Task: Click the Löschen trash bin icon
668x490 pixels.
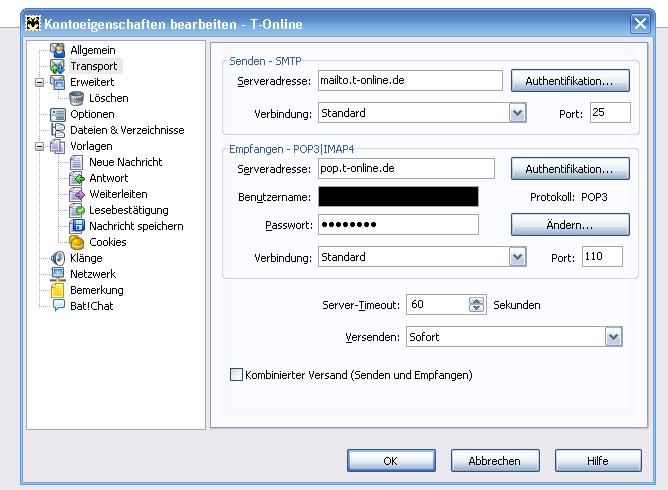Action: 77,98
